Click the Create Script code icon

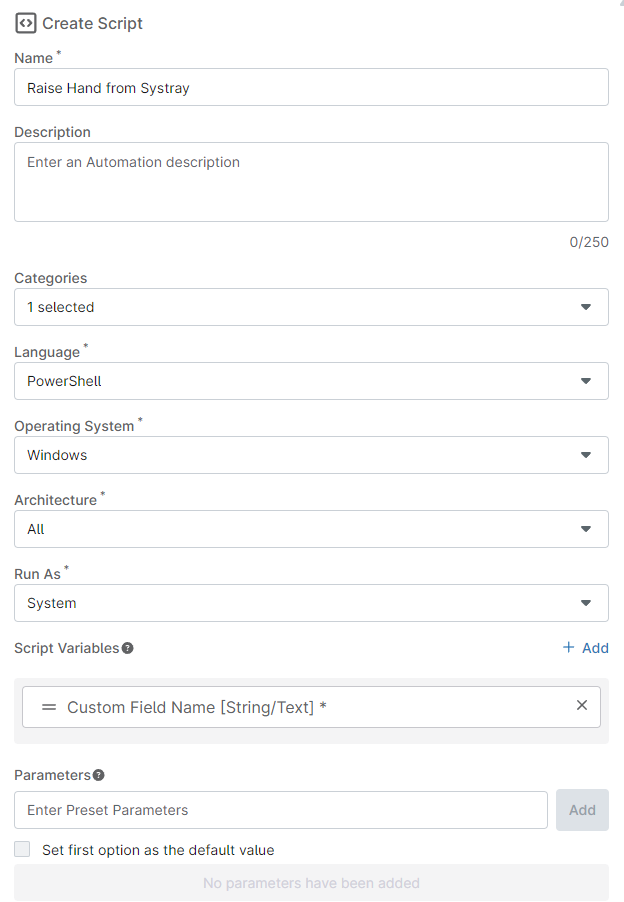coord(26,23)
